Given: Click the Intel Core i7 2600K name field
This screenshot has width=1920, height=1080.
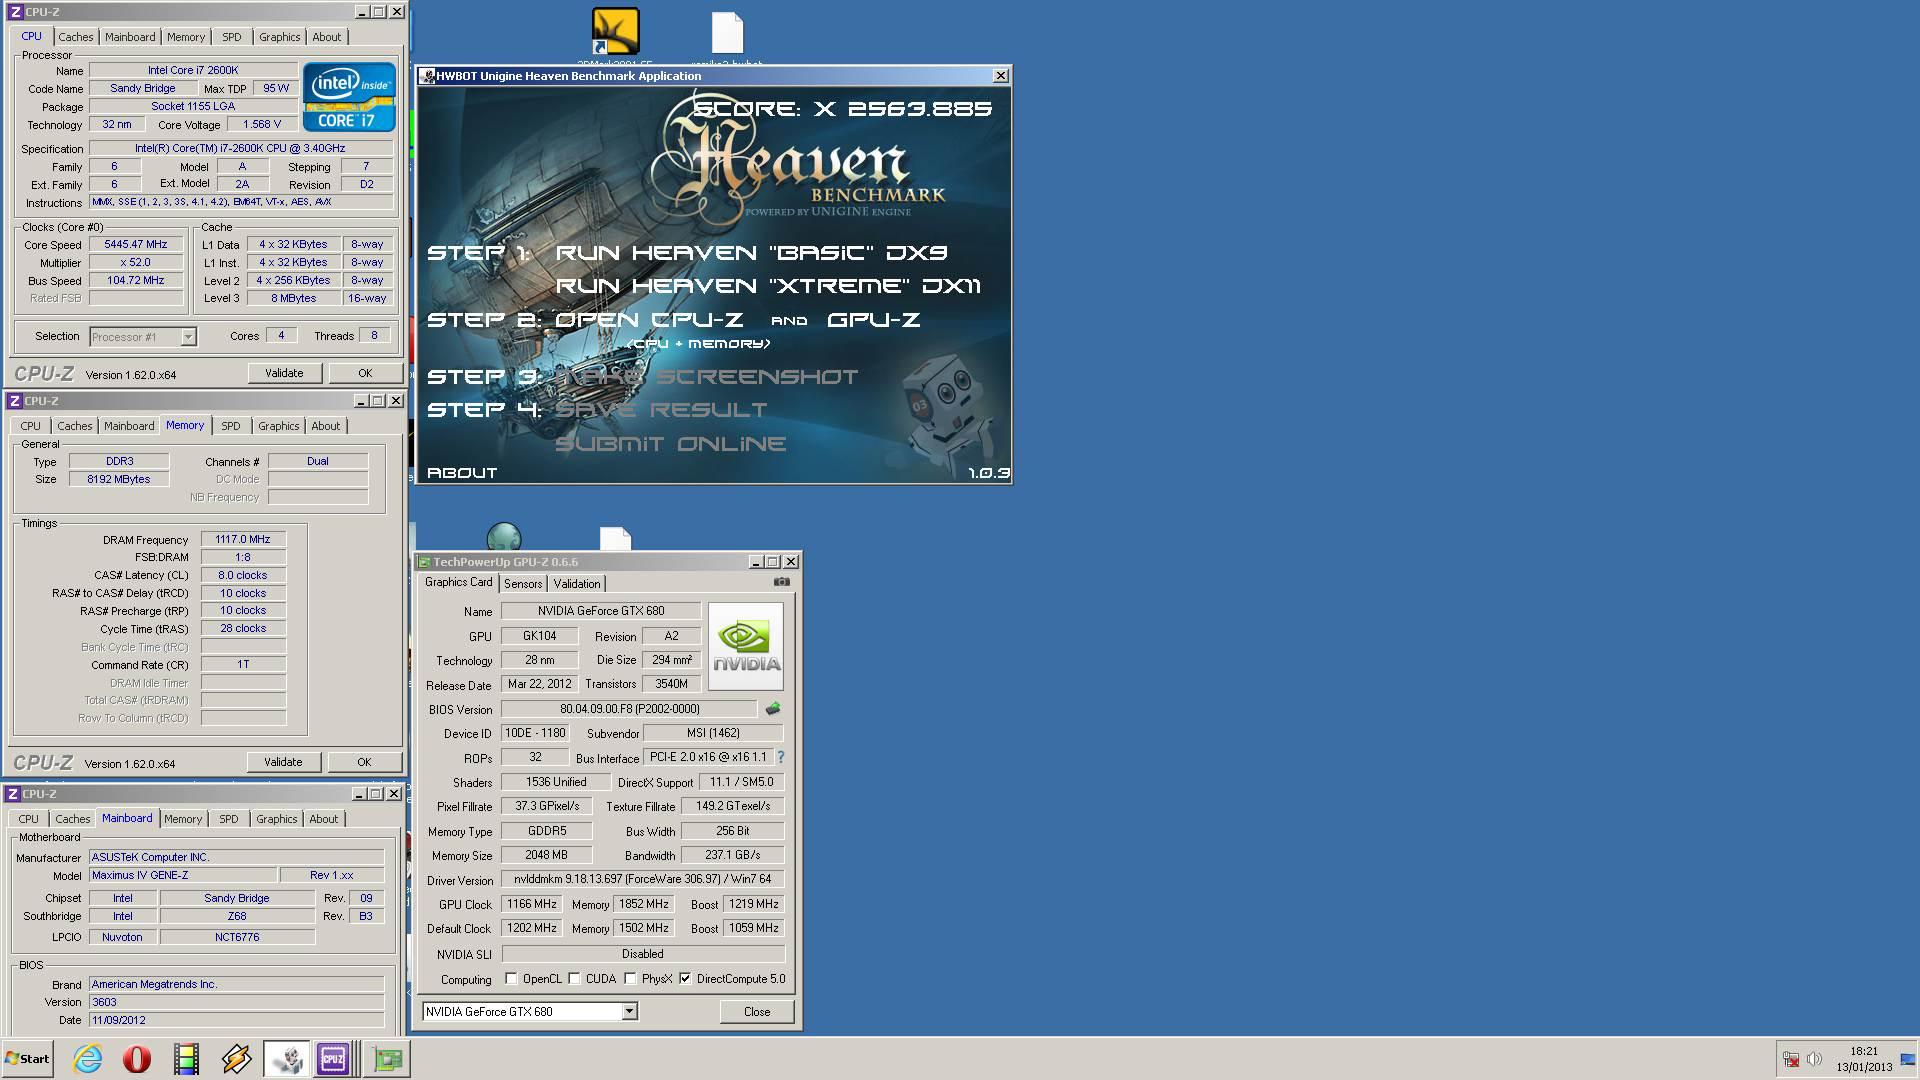Looking at the screenshot, I should [193, 70].
